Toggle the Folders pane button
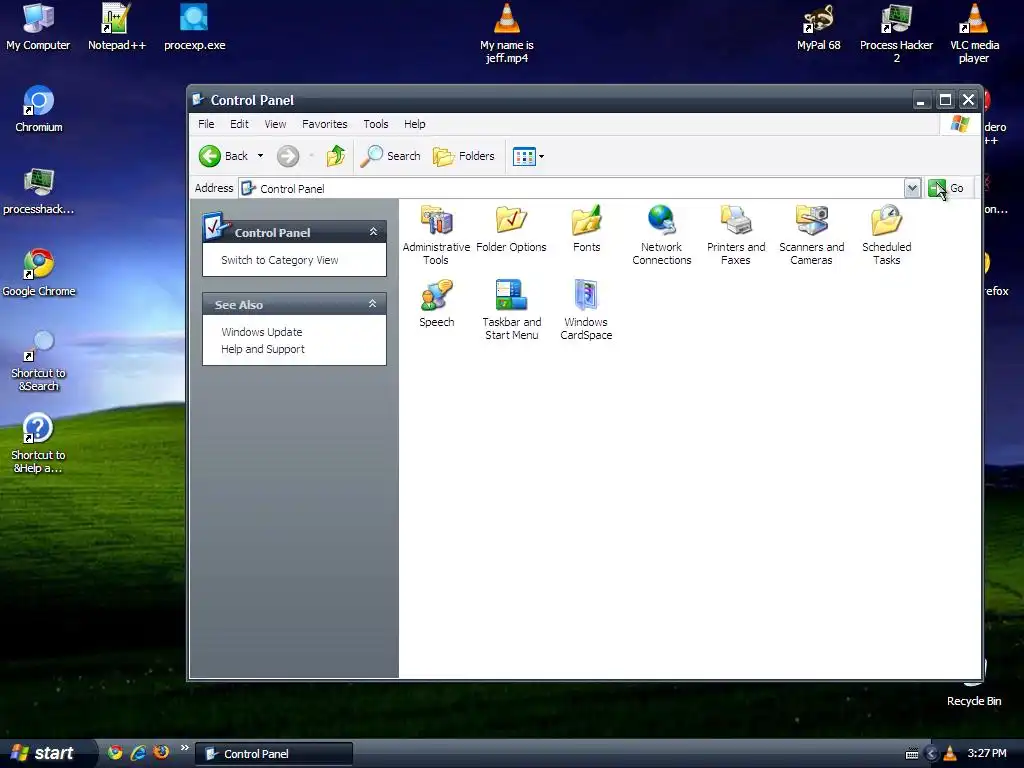Viewport: 1024px width, 768px height. pyautogui.click(x=464, y=156)
